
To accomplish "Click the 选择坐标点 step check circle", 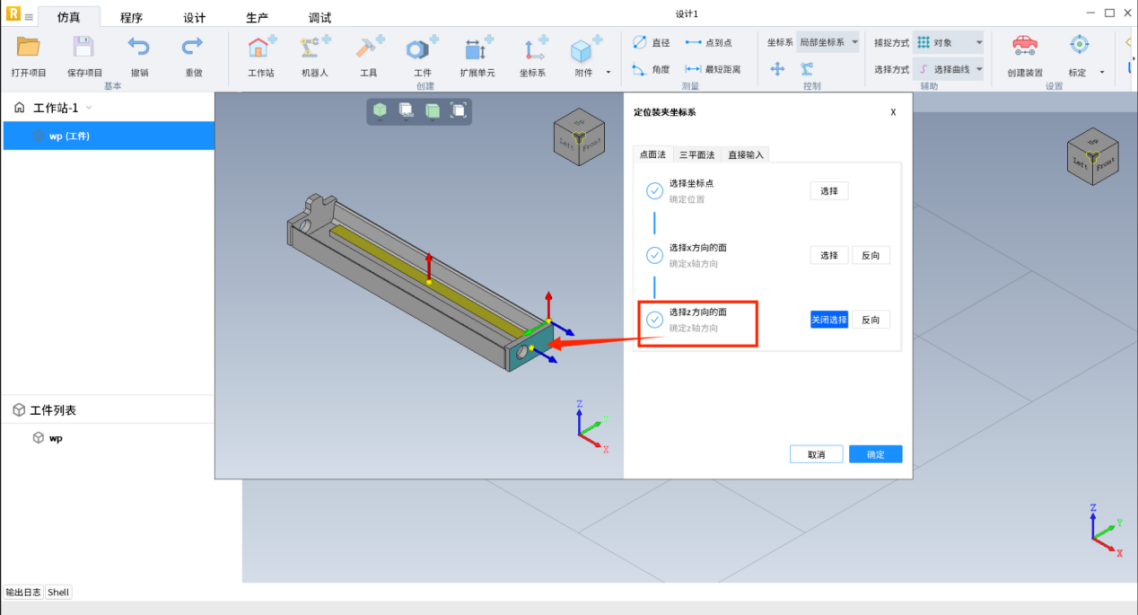I will [654, 191].
